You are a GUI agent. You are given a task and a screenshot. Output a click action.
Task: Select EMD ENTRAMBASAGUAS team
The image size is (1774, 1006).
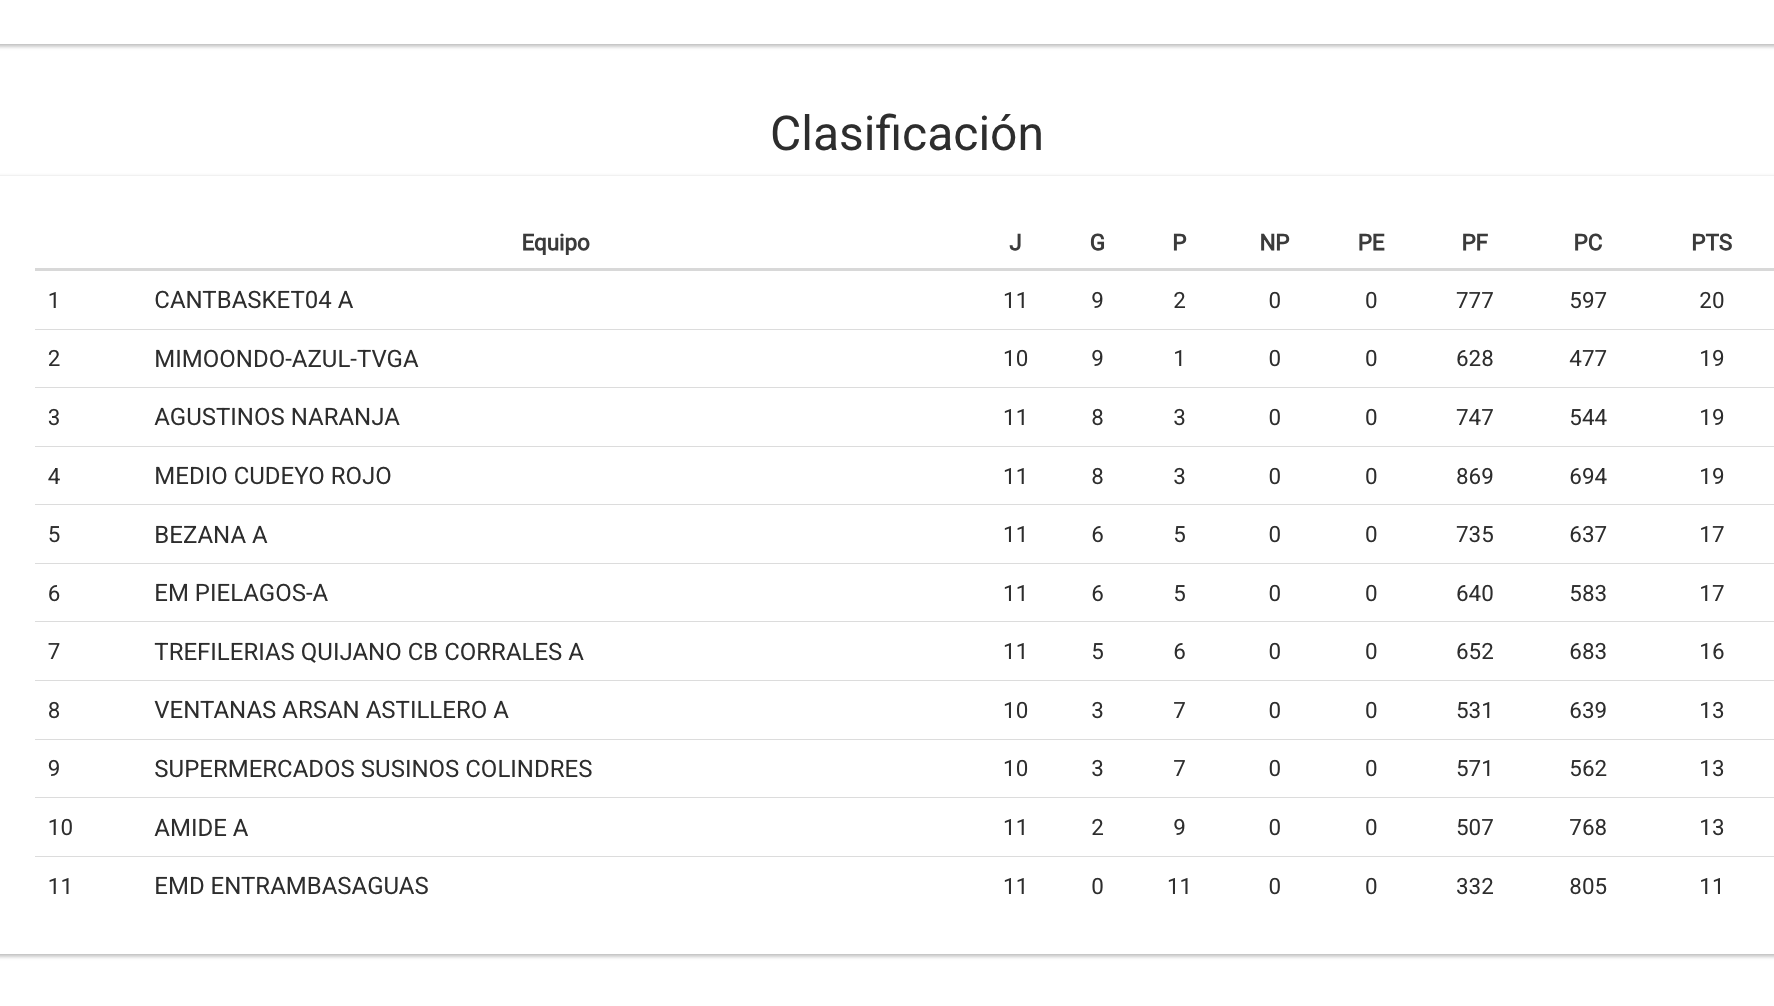(x=291, y=886)
